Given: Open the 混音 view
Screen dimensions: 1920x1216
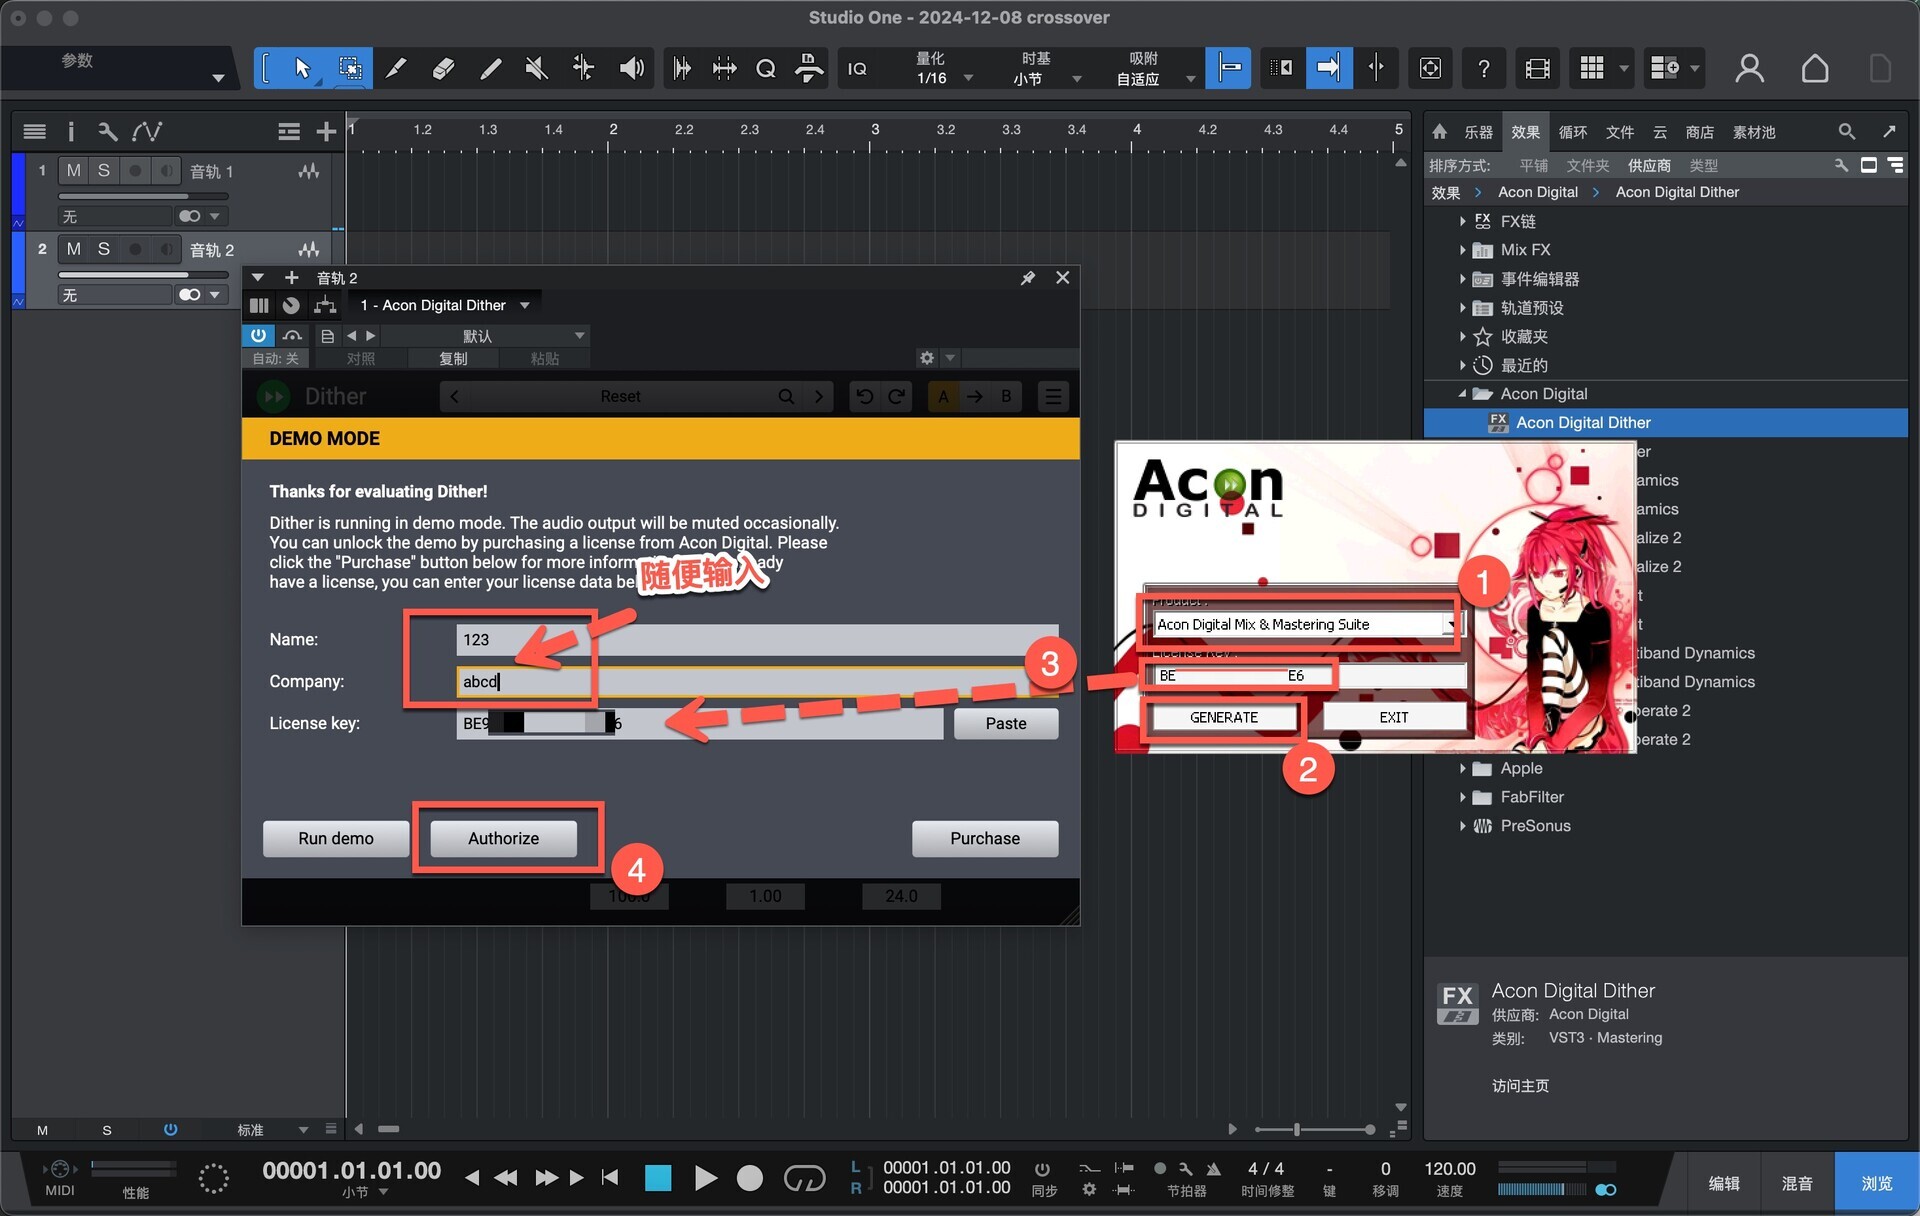Looking at the screenshot, I should [1796, 1184].
